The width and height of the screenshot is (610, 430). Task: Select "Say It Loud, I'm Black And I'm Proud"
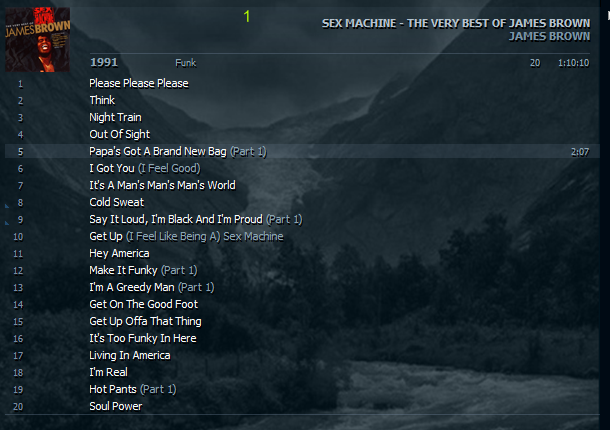(195, 219)
